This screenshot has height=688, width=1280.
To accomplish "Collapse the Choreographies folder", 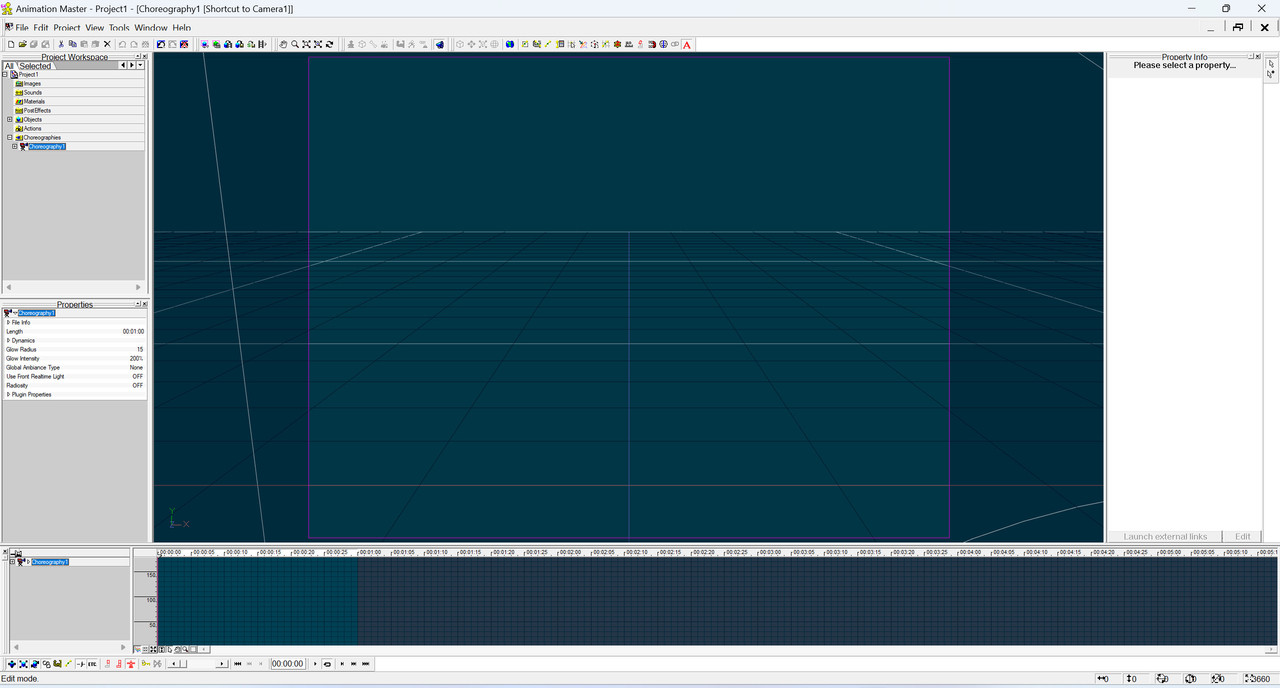I will click(10, 137).
